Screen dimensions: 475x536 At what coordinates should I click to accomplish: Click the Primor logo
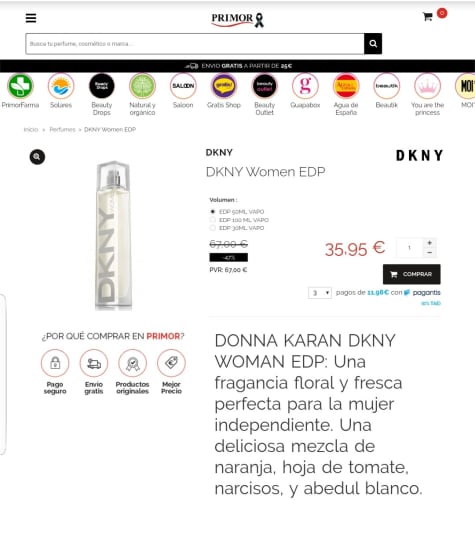point(238,19)
